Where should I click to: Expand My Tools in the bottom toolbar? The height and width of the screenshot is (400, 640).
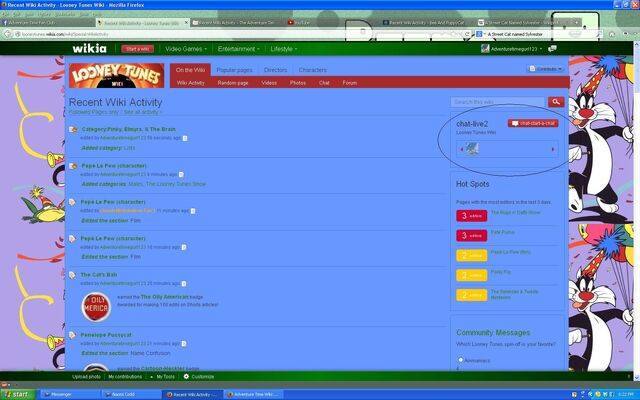(x=163, y=377)
